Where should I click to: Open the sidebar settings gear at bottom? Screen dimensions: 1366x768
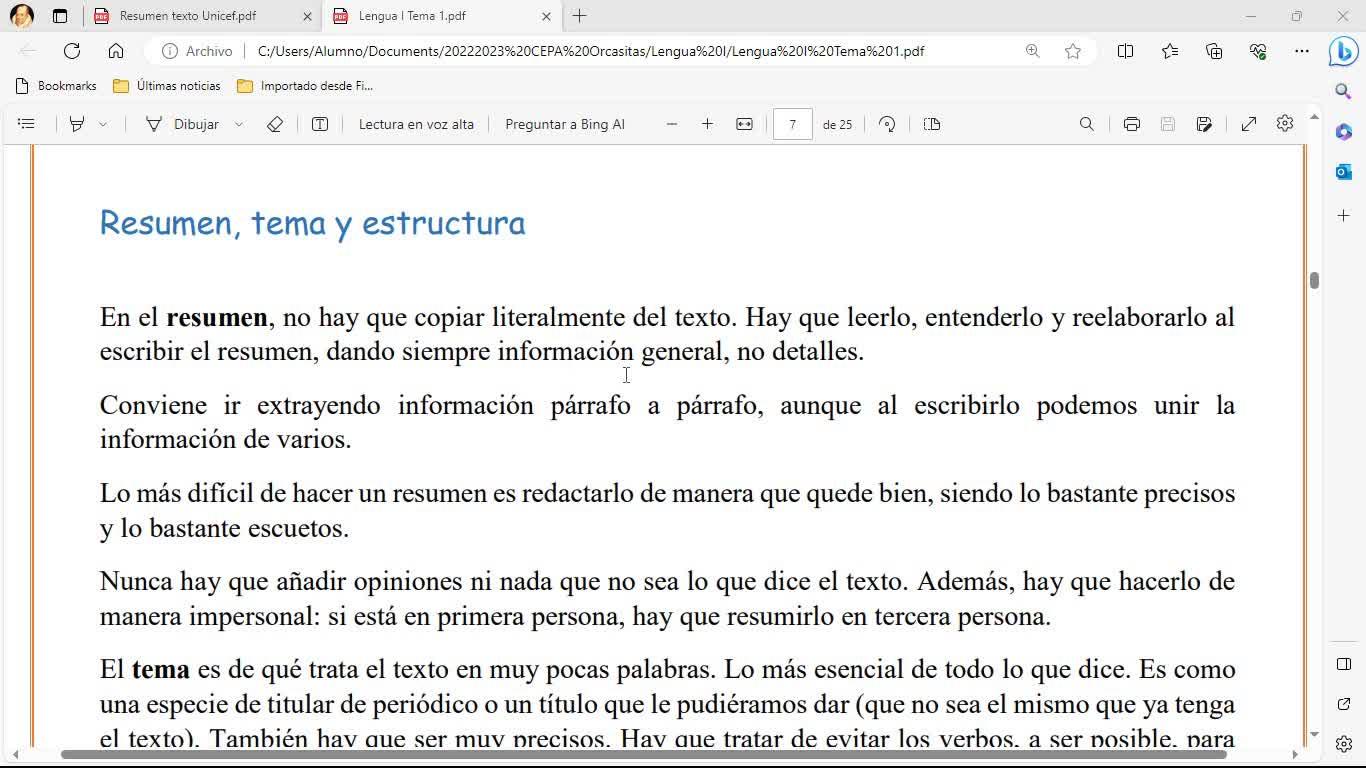1344,744
